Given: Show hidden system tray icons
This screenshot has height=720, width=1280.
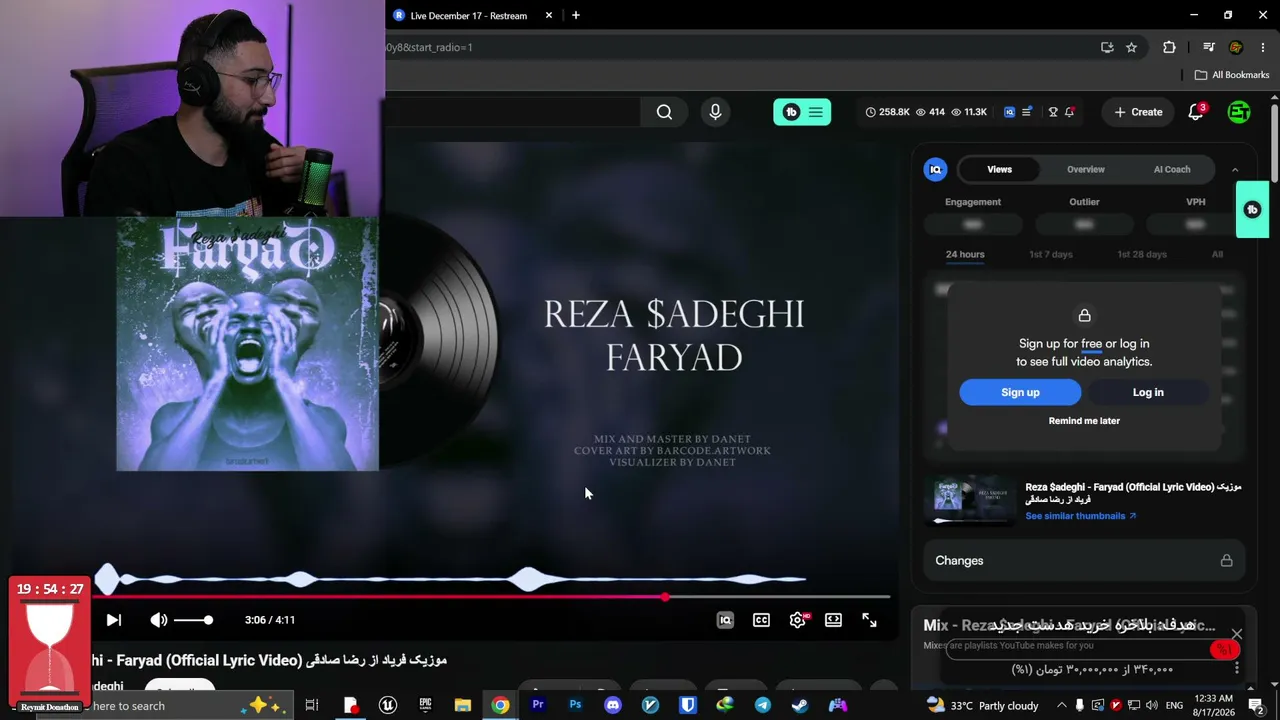Looking at the screenshot, I should tap(1062, 706).
